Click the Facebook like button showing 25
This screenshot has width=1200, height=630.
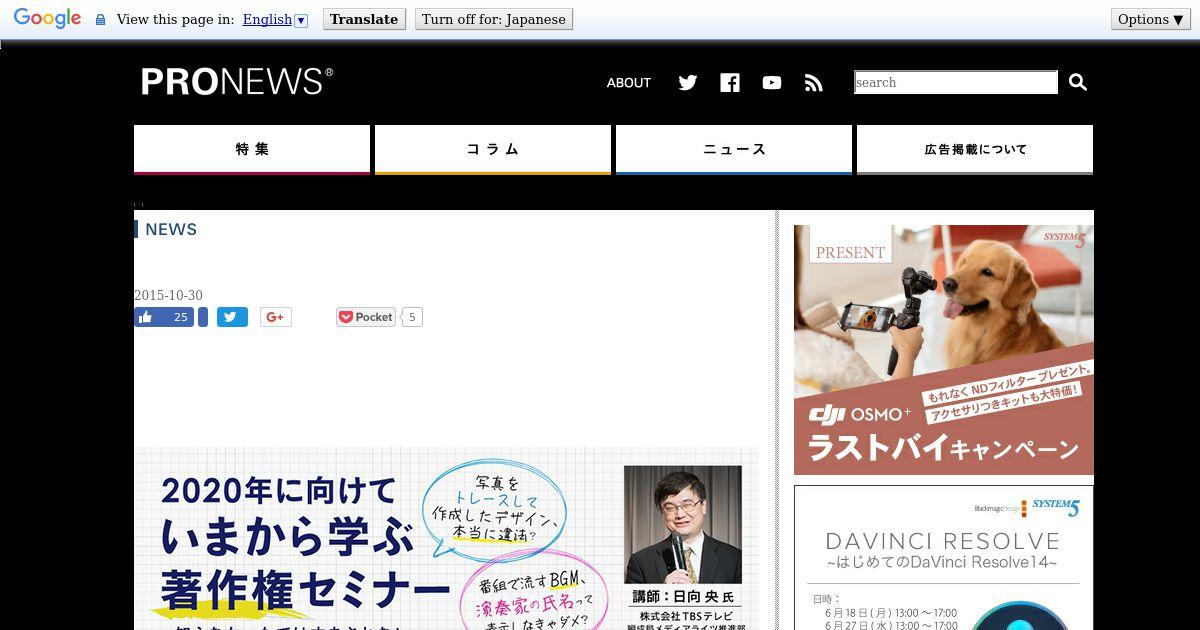(x=164, y=317)
